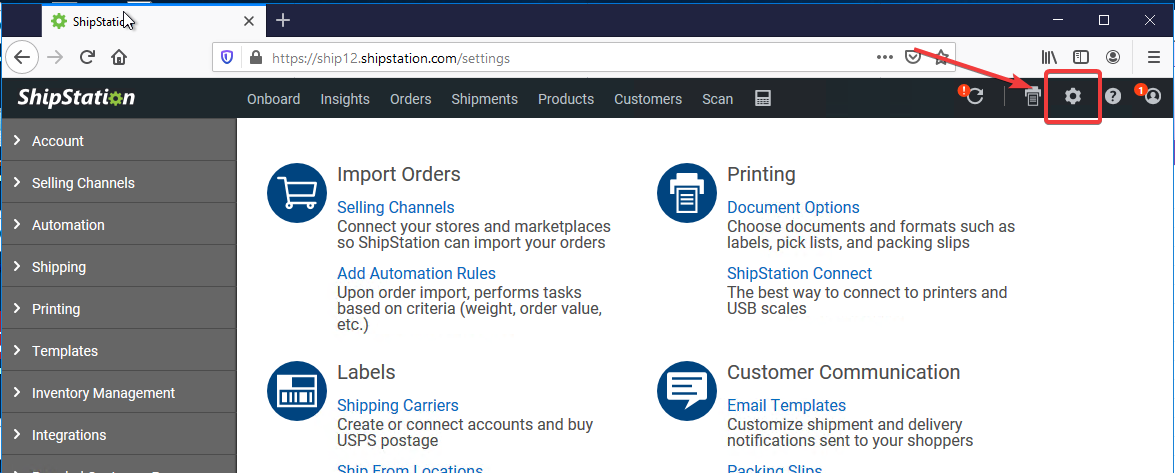Toggle the Firefox sidebar icon
This screenshot has height=473, width=1175.
(x=1081, y=58)
